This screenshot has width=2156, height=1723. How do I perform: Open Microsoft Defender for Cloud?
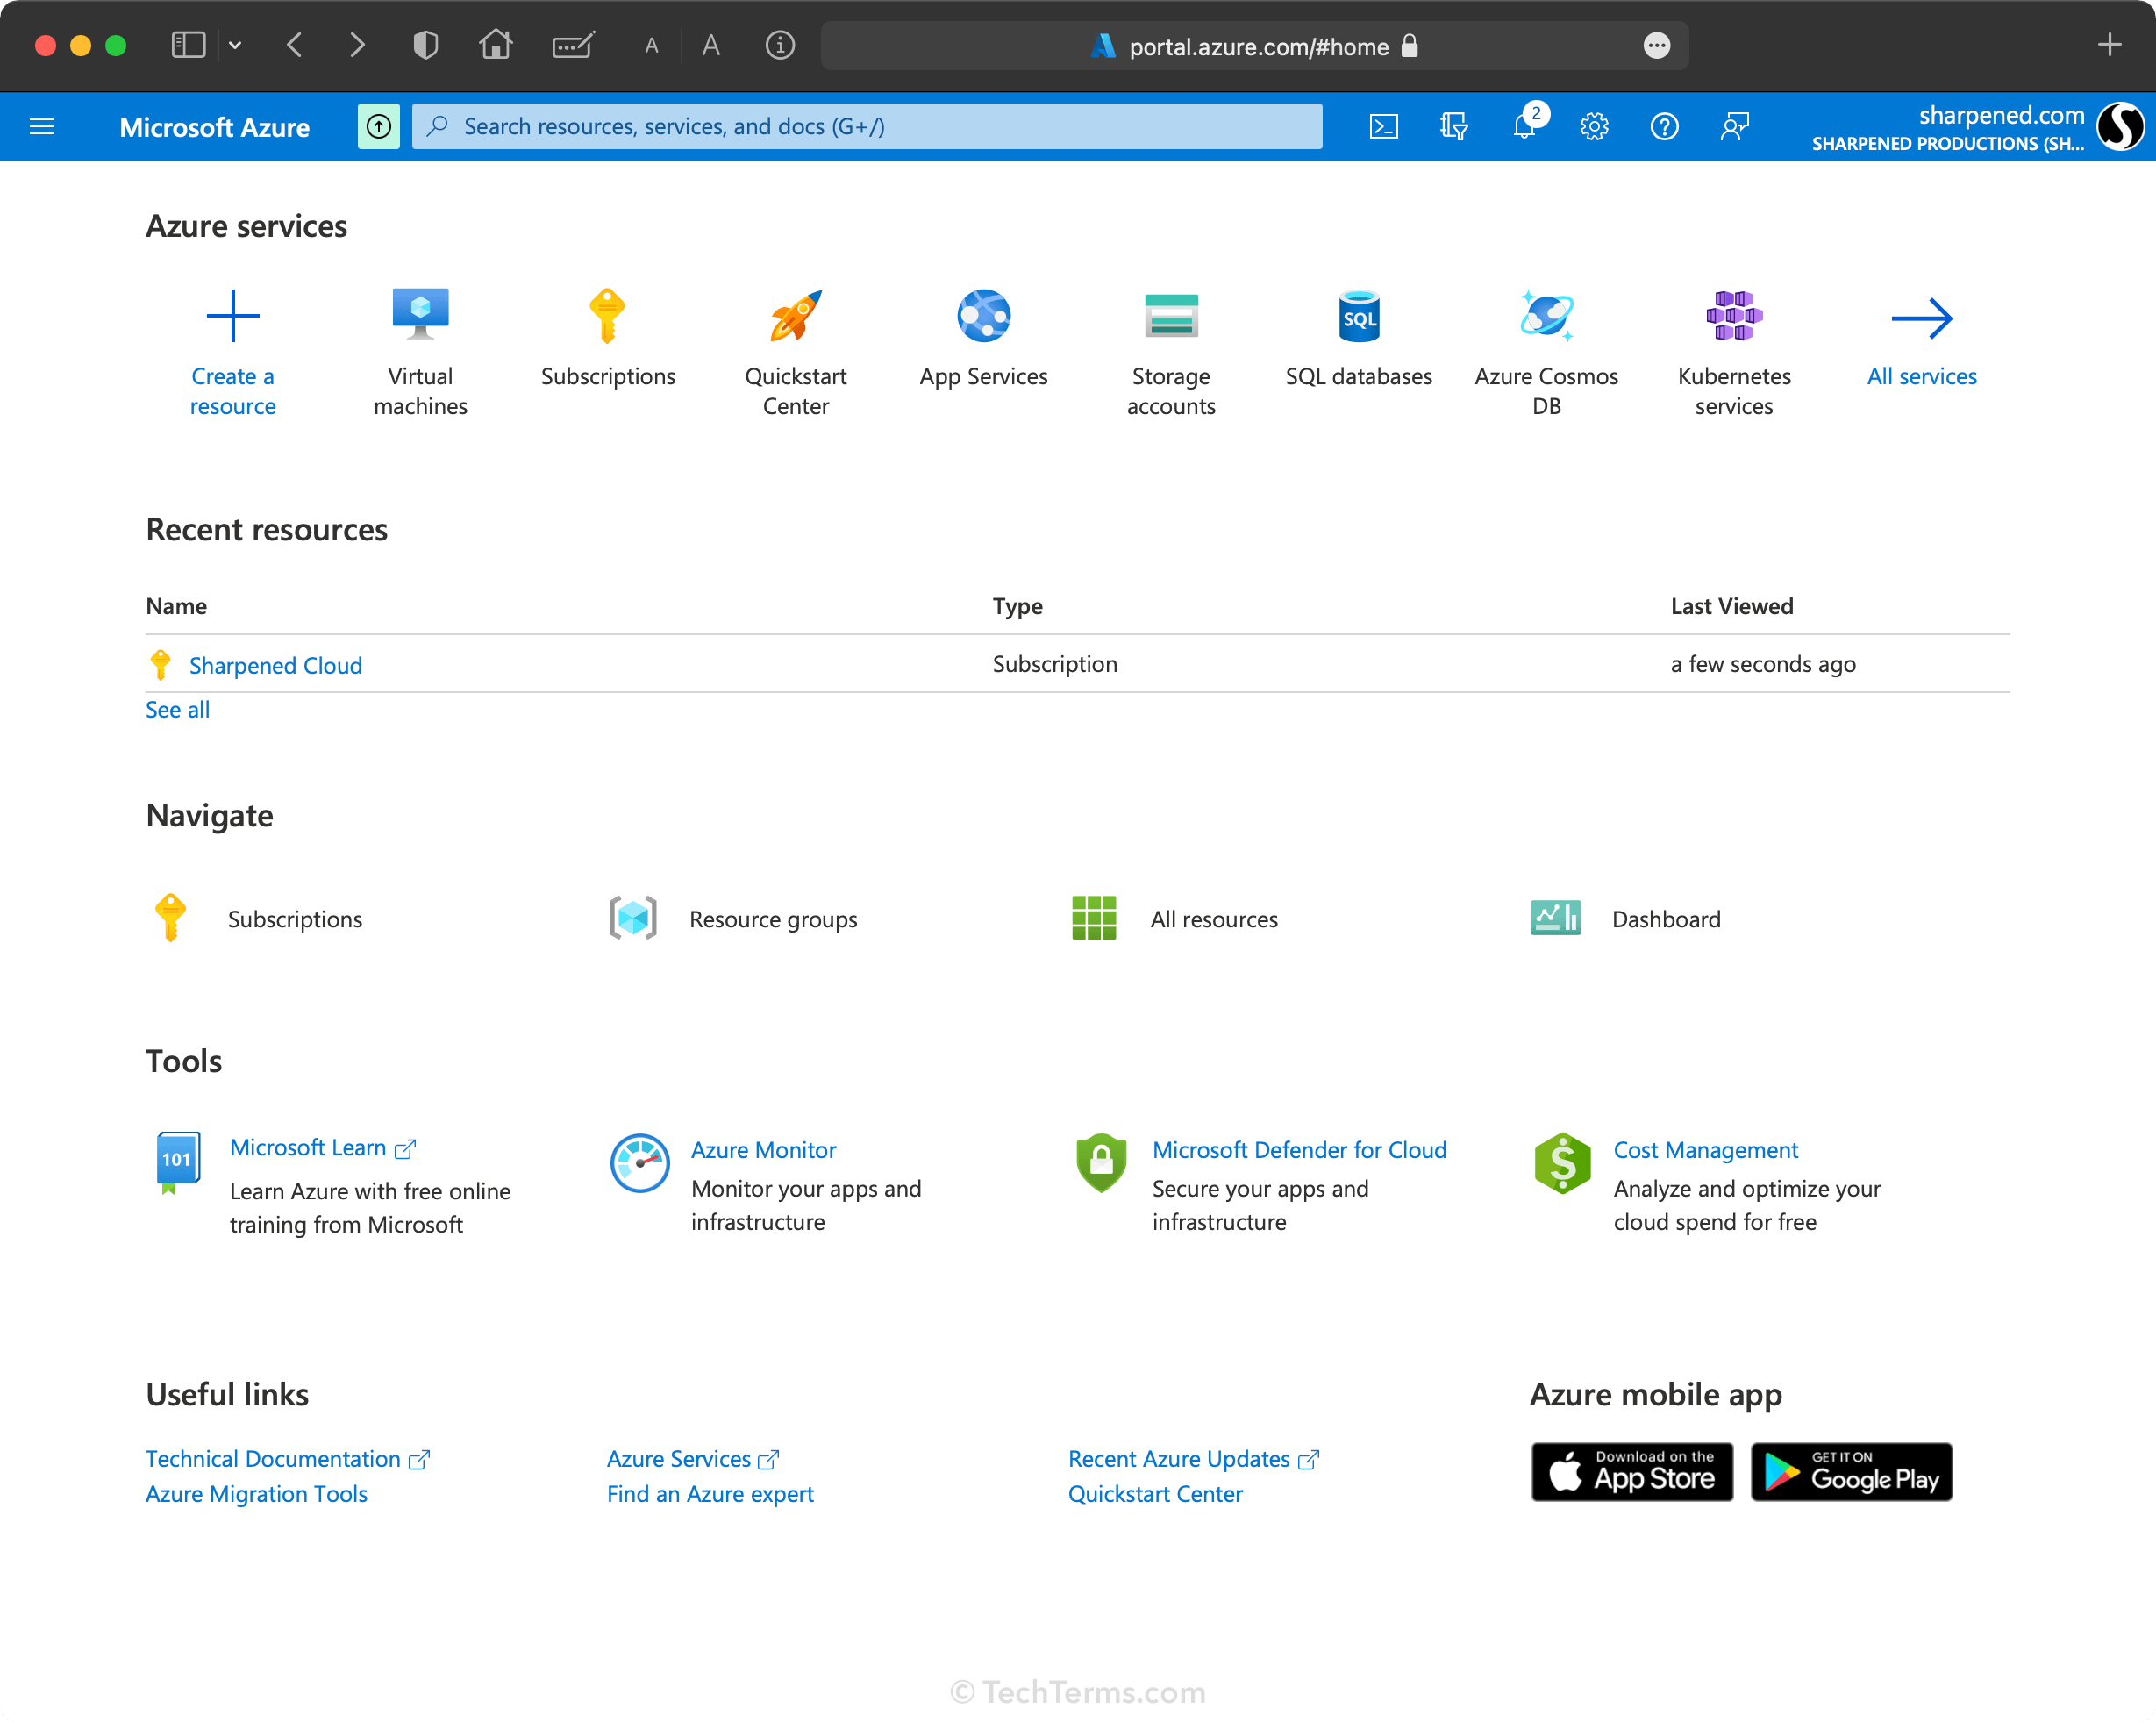[x=1299, y=1150]
